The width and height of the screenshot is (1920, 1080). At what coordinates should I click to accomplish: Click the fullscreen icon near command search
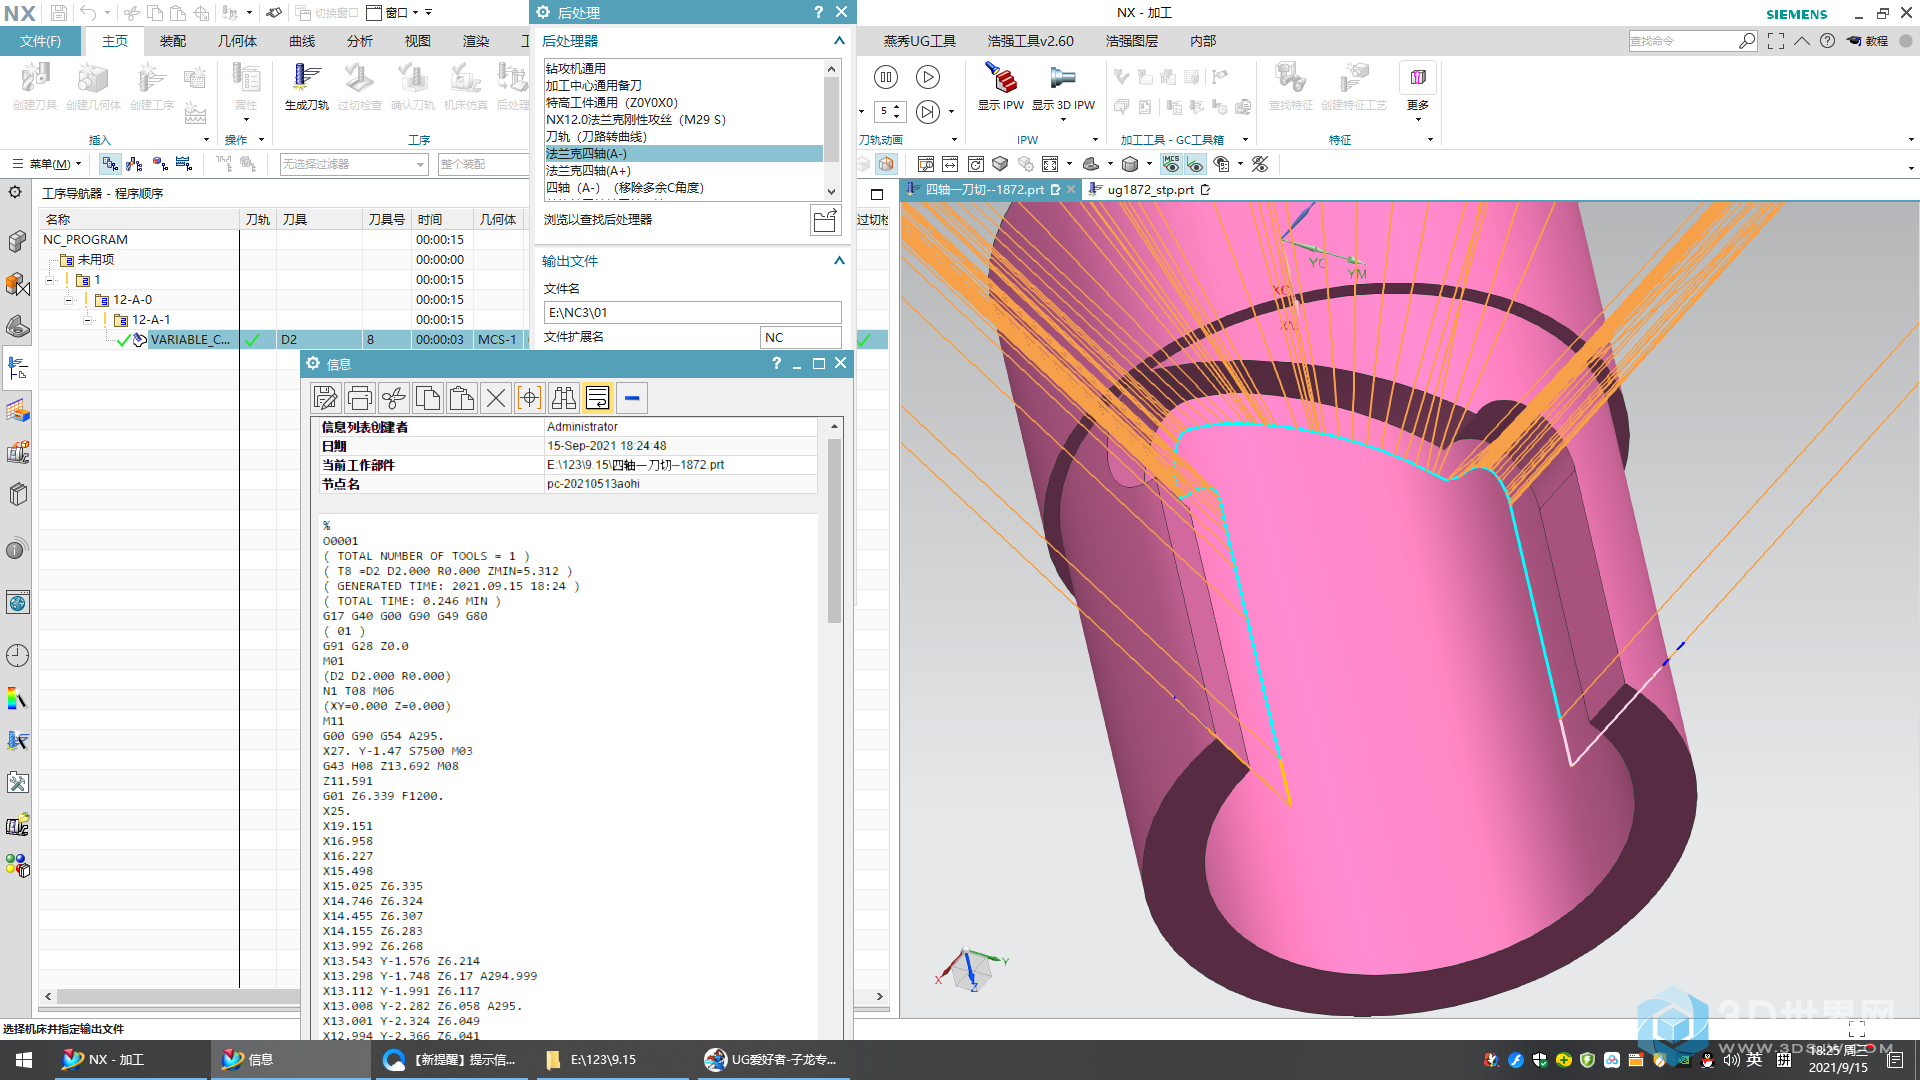(1775, 41)
